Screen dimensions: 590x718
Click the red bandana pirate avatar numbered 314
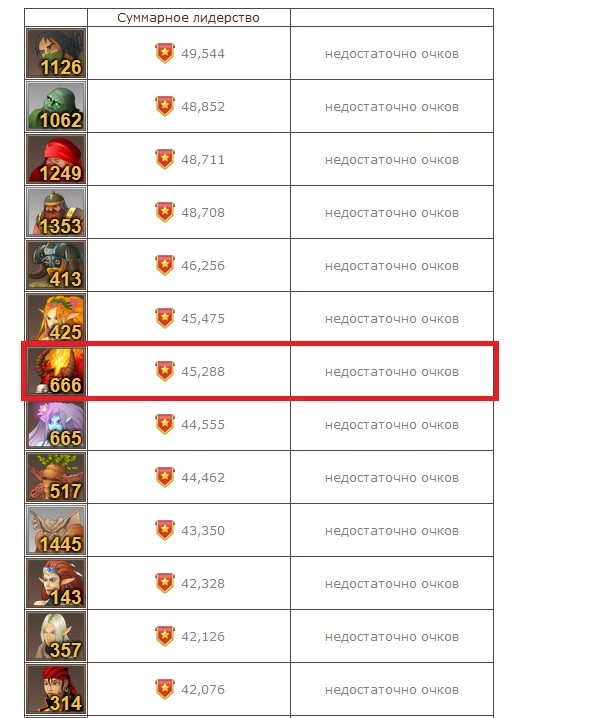[x=56, y=689]
